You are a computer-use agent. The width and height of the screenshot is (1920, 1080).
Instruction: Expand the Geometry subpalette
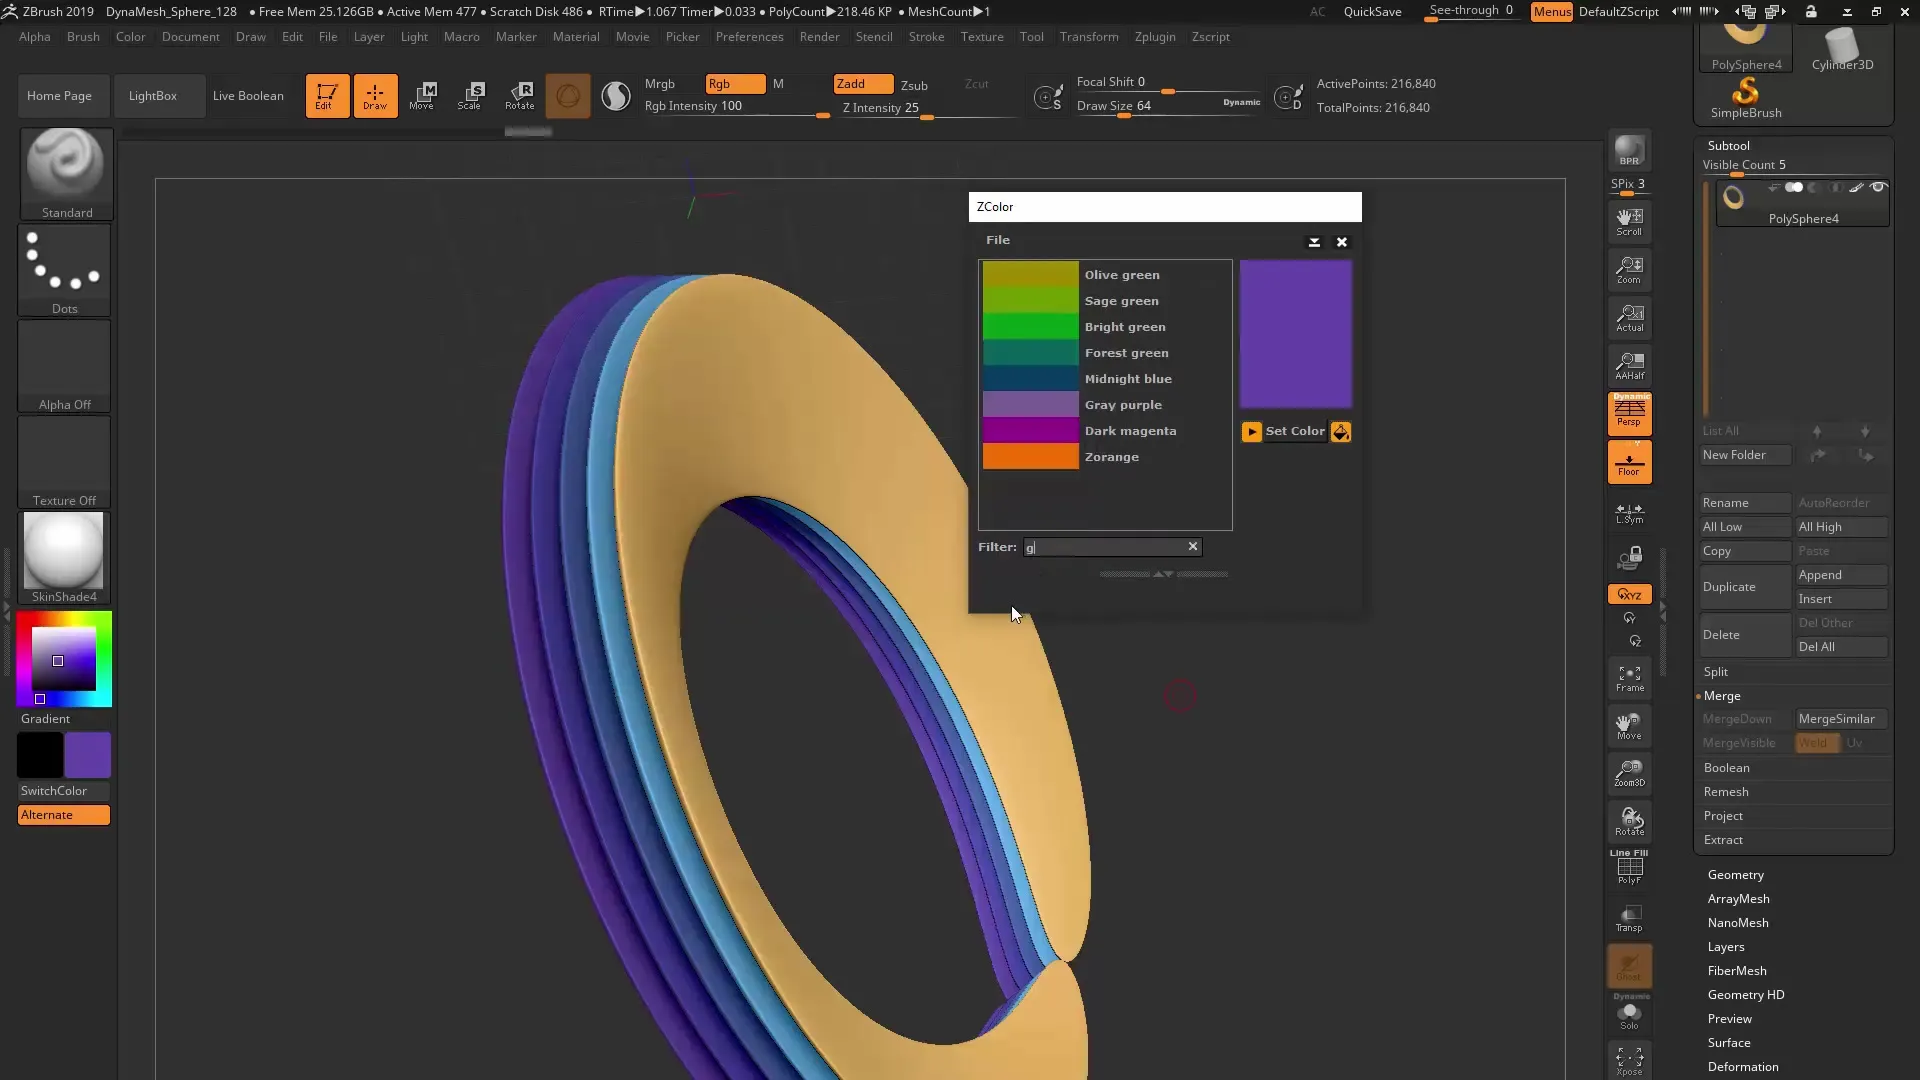(1735, 875)
